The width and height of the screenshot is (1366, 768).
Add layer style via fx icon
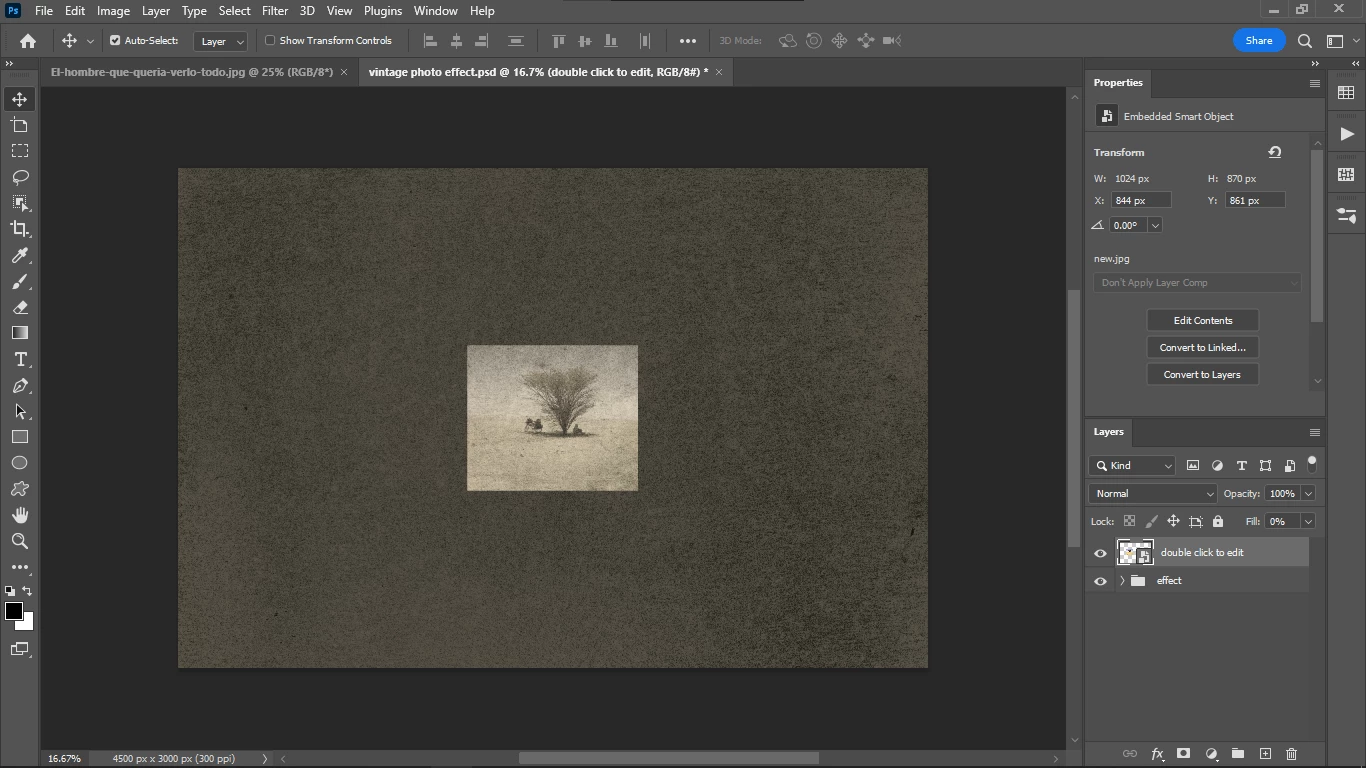pos(1157,754)
